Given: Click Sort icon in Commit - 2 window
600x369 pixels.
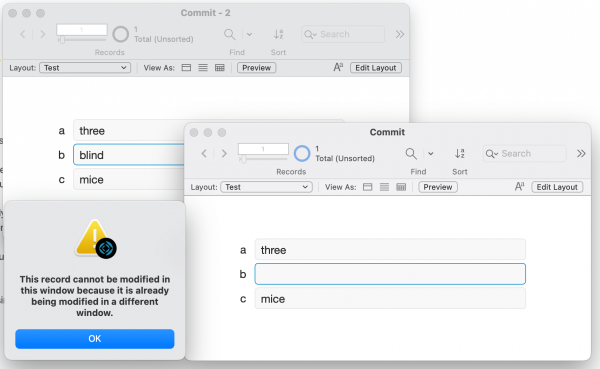Looking at the screenshot, I should pyautogui.click(x=278, y=34).
